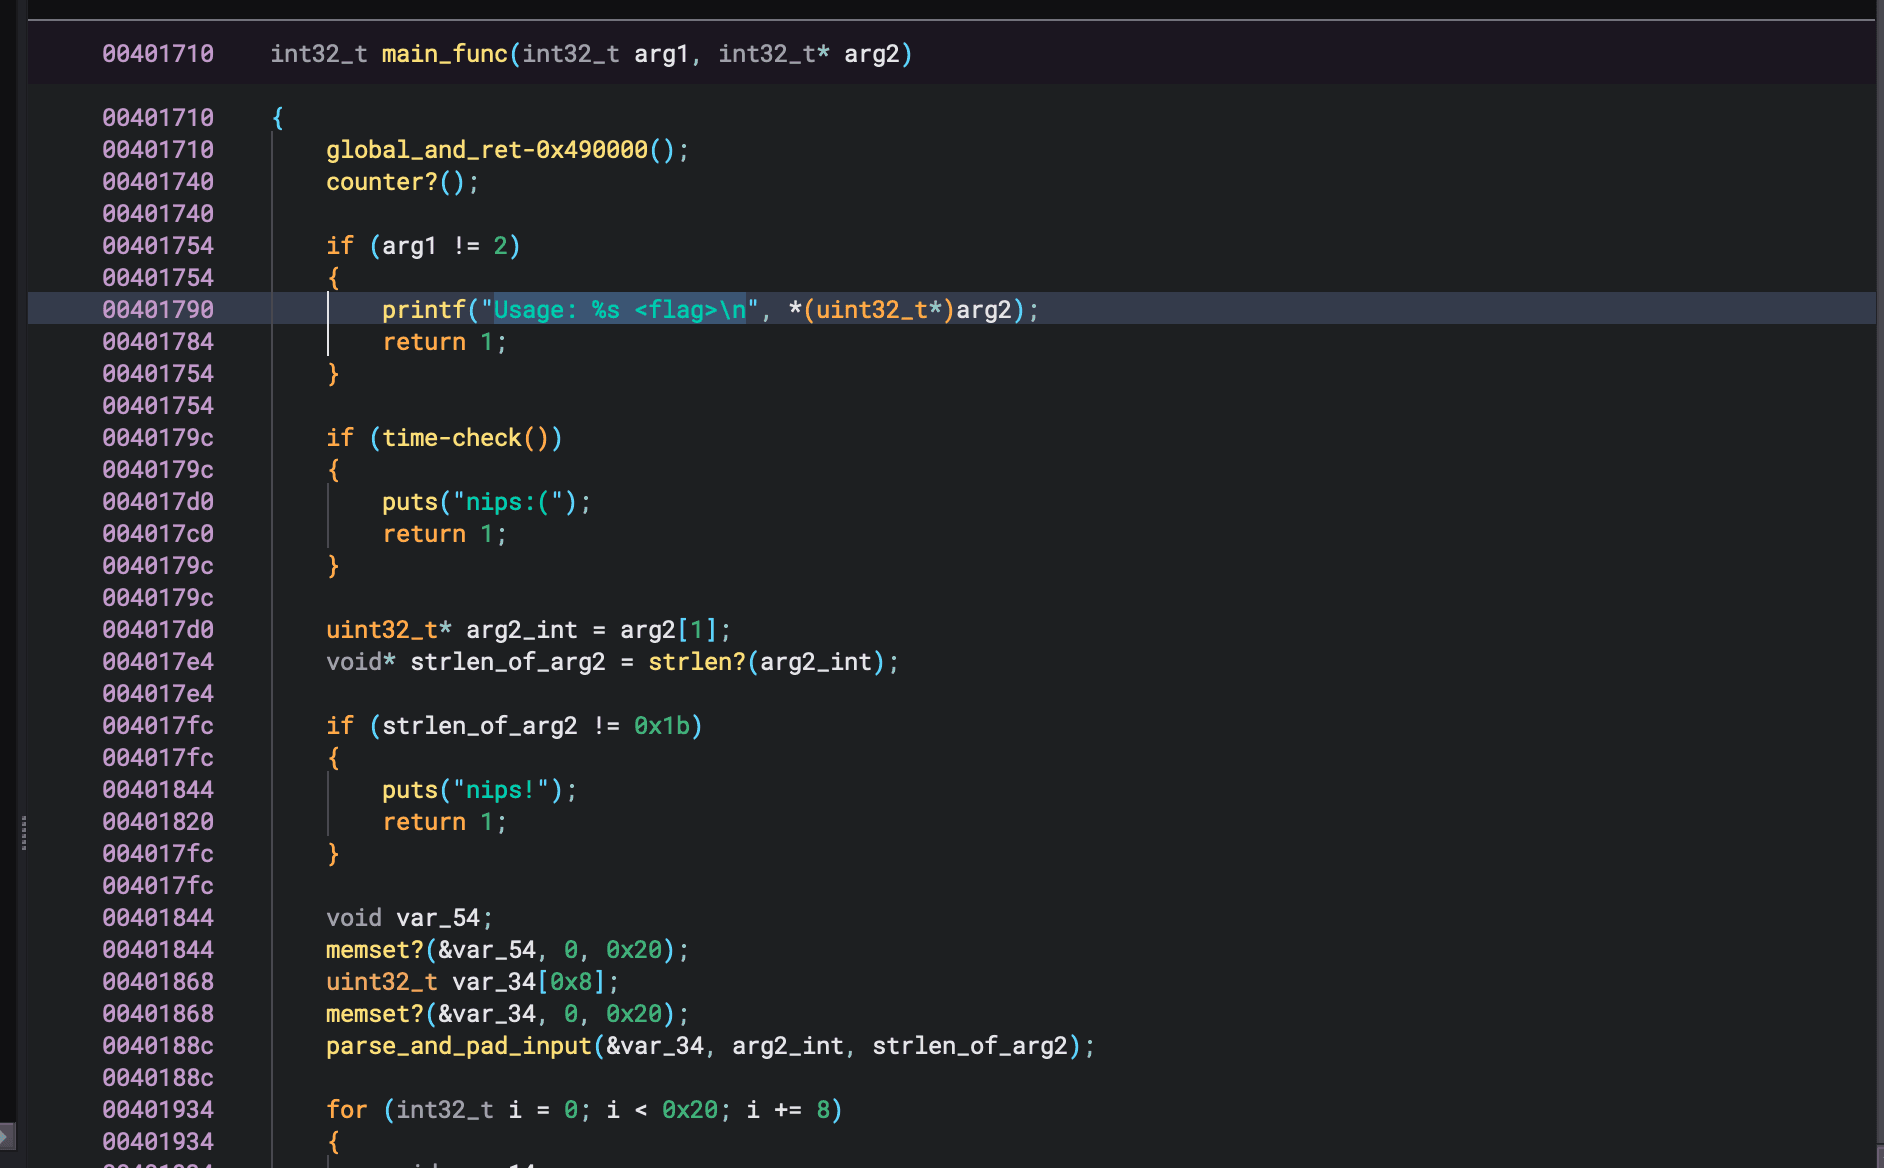Click address 00401710 next to main_func
This screenshot has height=1168, width=1884.
point(160,53)
